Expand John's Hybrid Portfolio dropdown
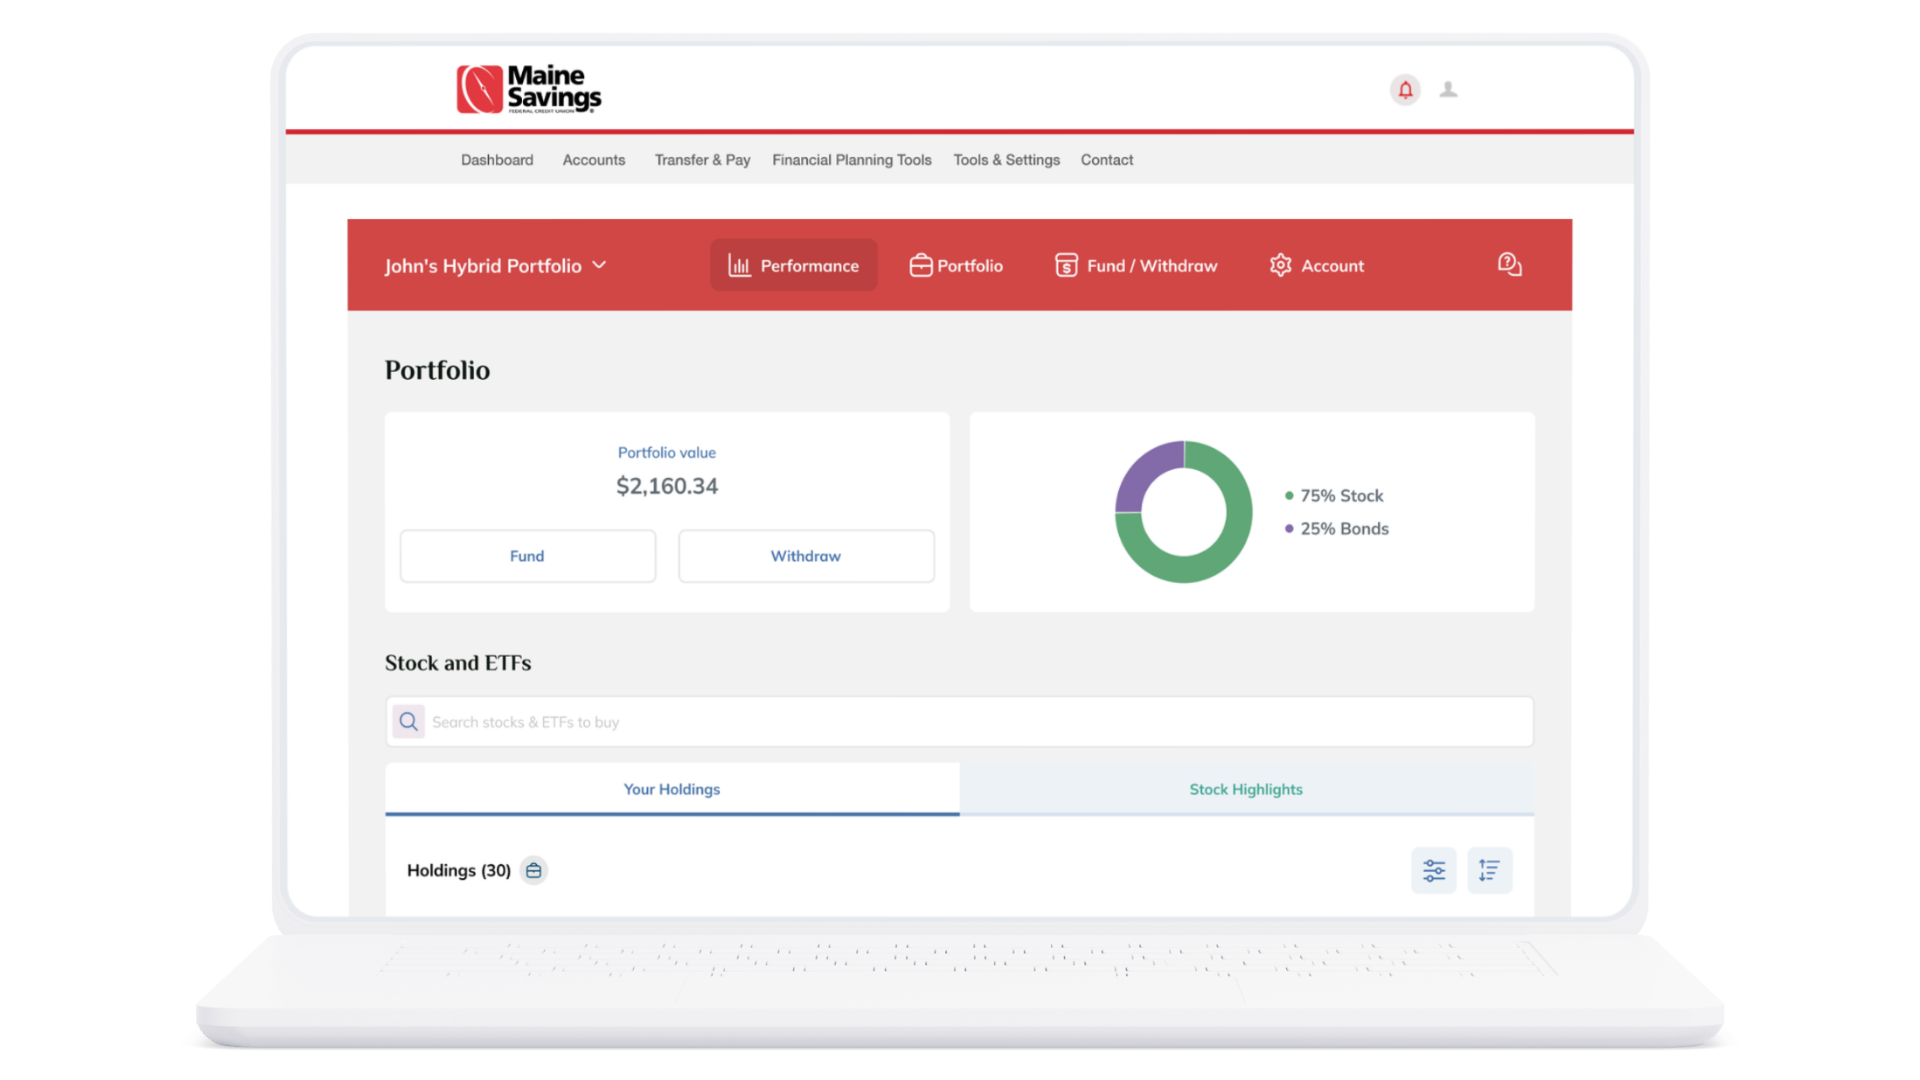Viewport: 1920px width, 1080px height. click(x=496, y=266)
